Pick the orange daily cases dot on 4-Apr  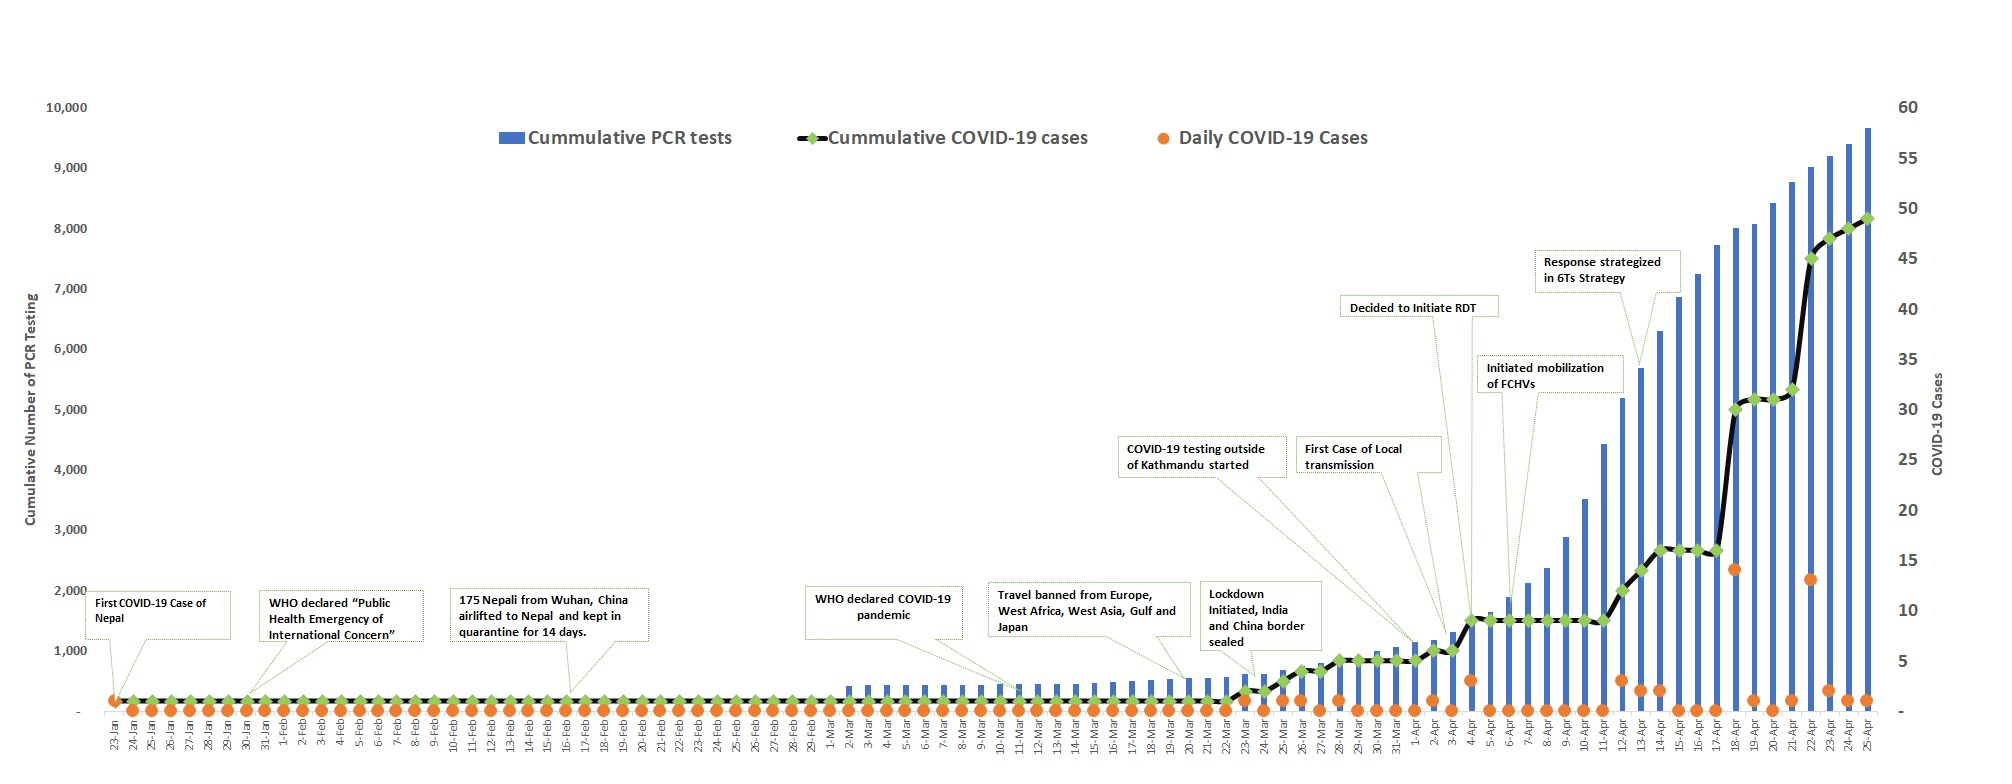click(x=1471, y=681)
